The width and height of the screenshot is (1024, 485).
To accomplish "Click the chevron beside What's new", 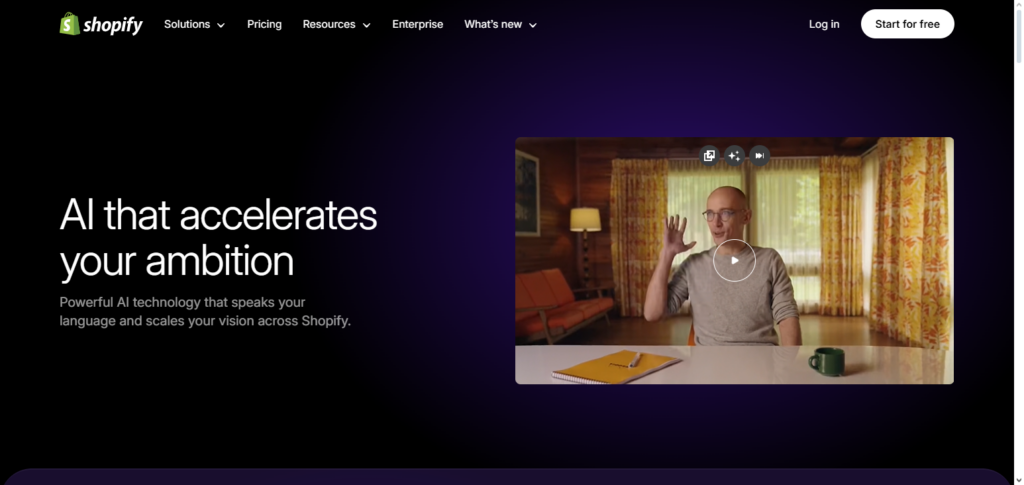I will point(533,25).
